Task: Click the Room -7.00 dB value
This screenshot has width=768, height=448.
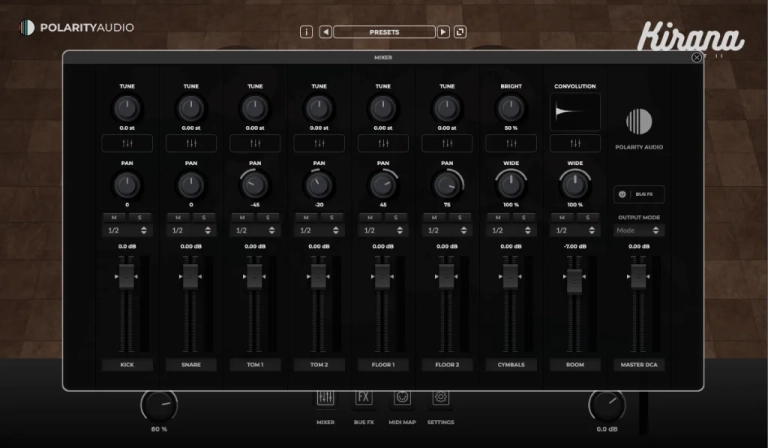Action: 575,246
